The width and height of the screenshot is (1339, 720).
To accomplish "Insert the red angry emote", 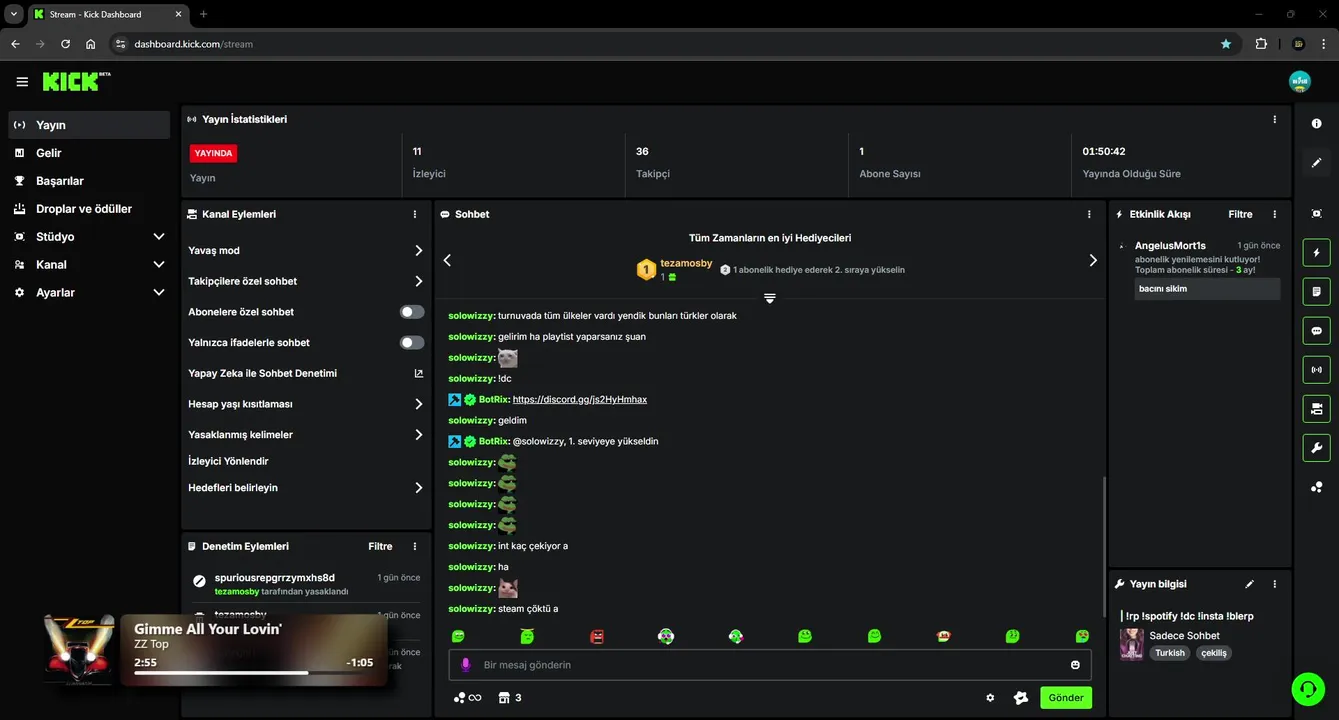I will coord(597,636).
